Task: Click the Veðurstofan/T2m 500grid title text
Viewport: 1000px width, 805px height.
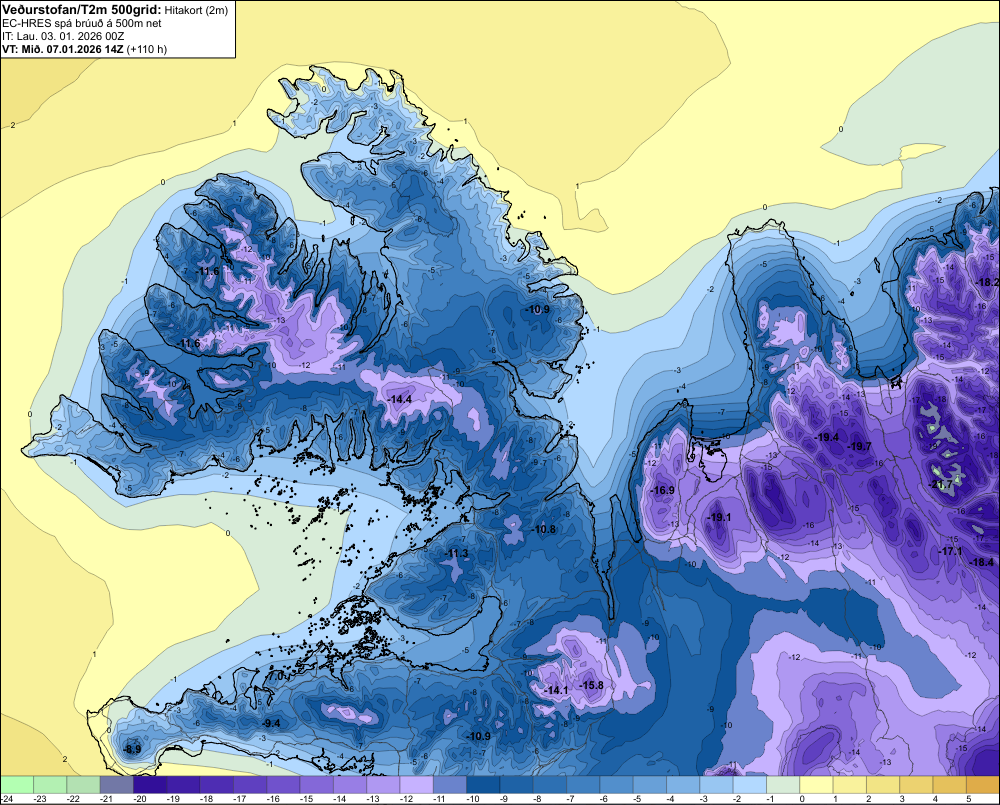Action: click(x=81, y=10)
